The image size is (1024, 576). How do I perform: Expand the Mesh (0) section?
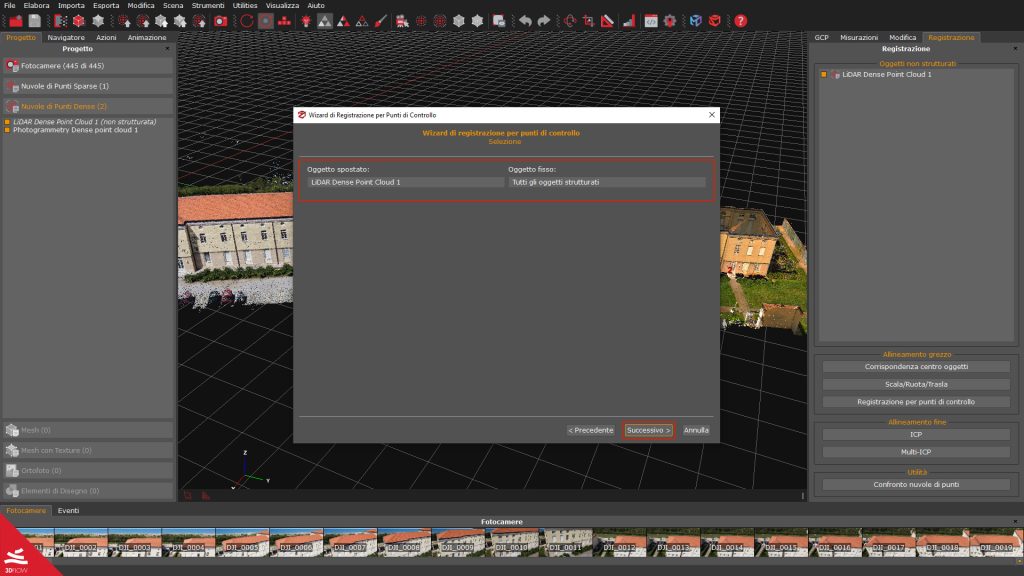pyautogui.click(x=88, y=430)
